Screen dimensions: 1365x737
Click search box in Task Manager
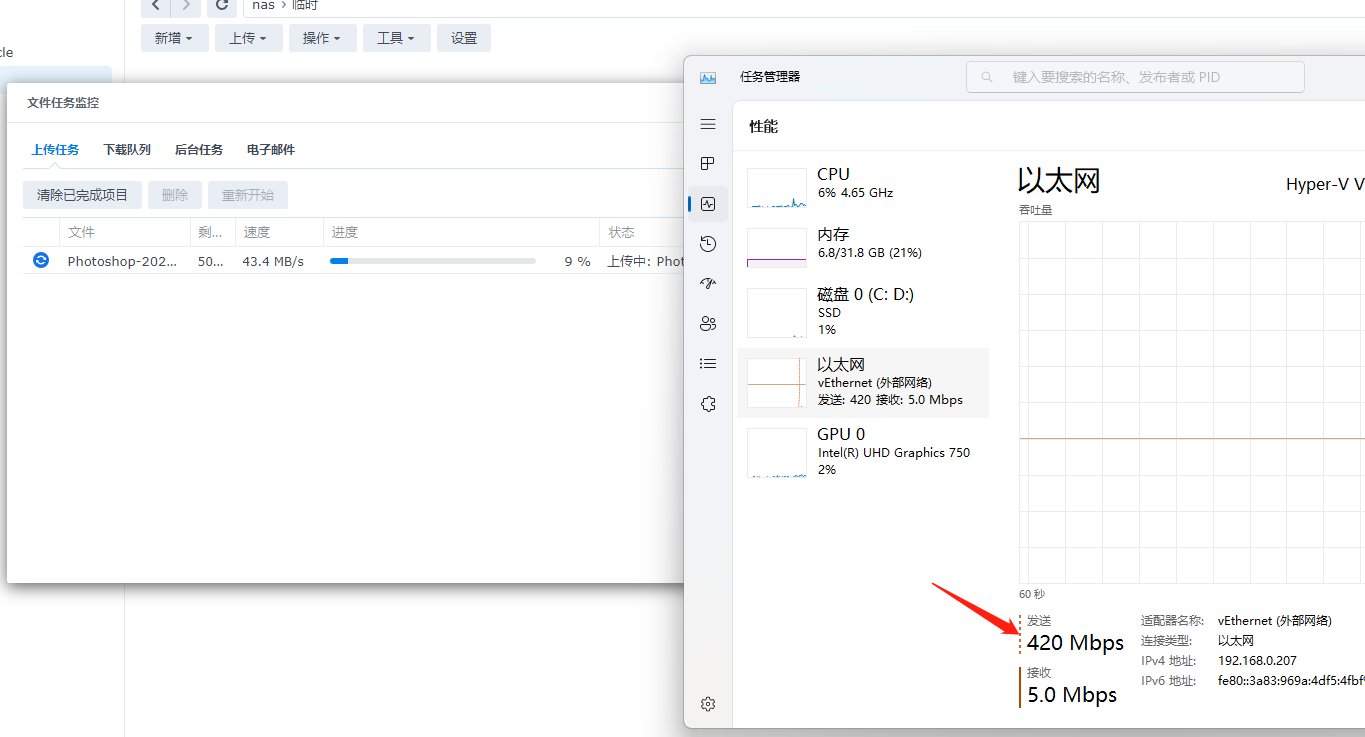pos(1135,77)
